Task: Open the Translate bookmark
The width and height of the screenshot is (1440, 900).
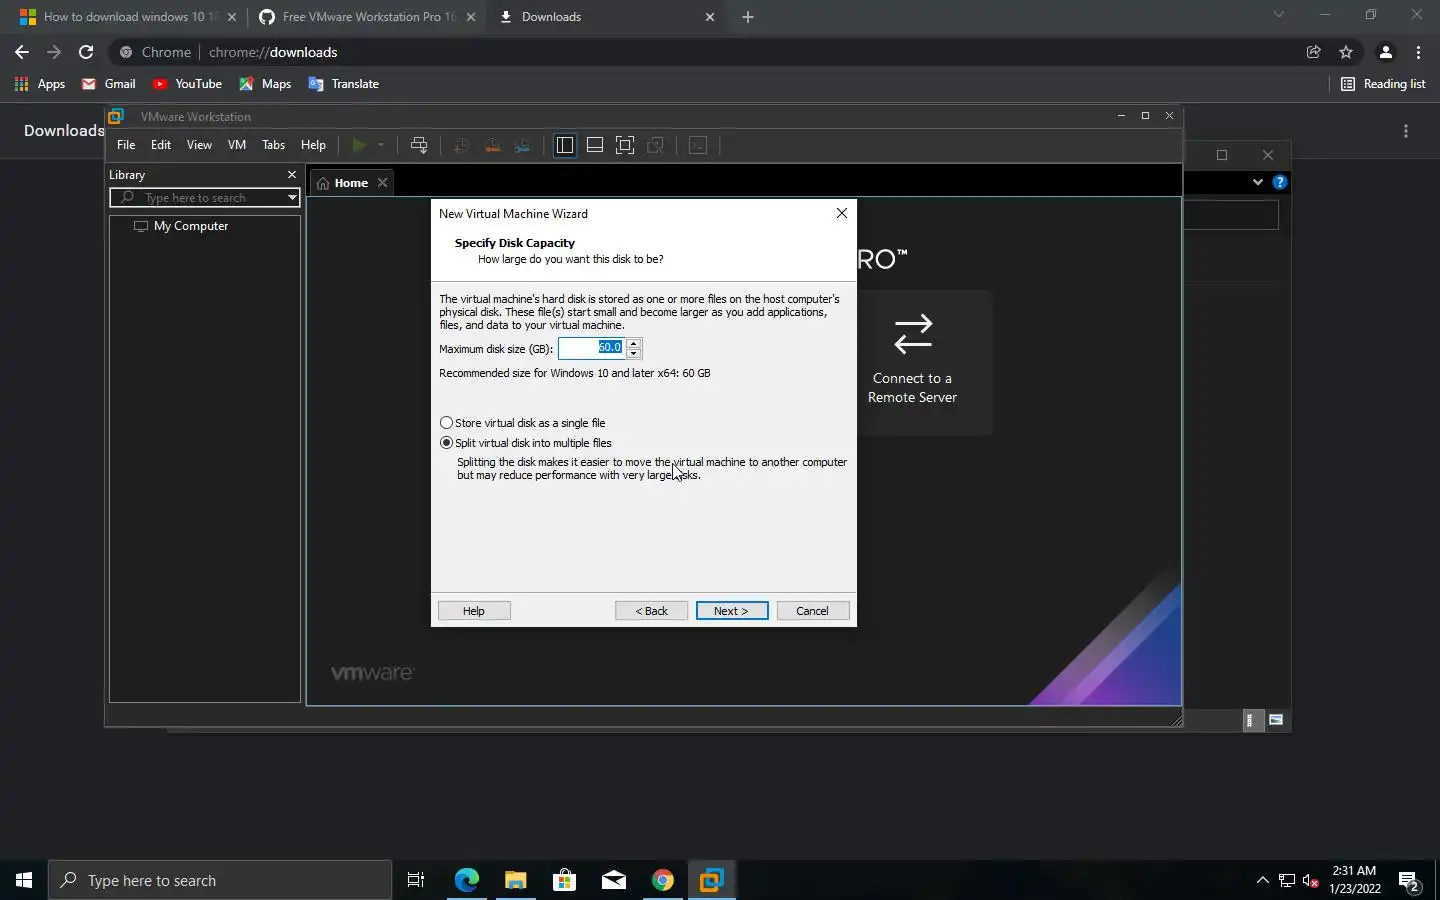Action: tap(344, 84)
